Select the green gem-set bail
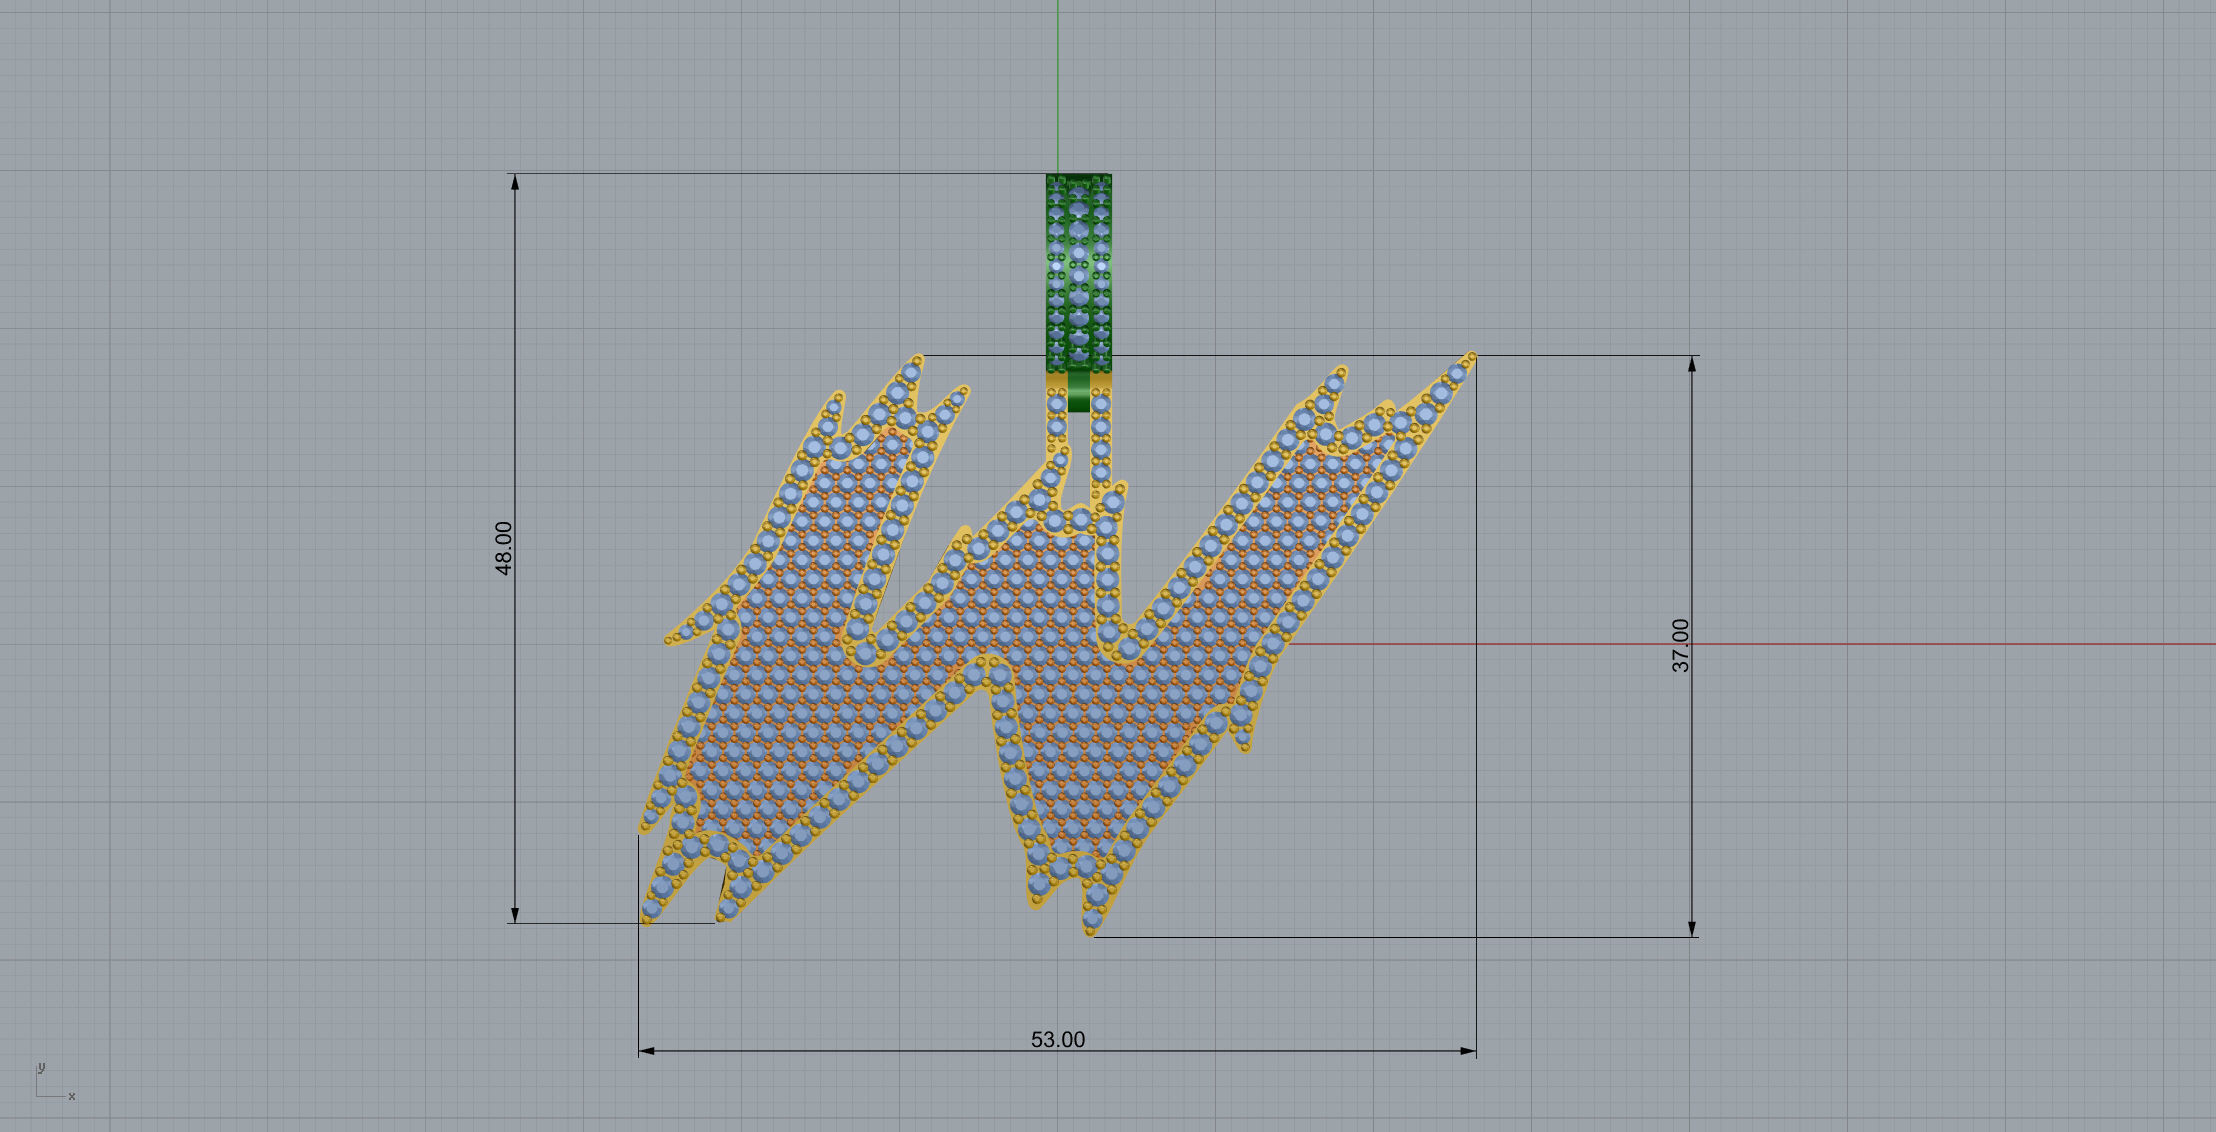This screenshot has height=1132, width=2216. pyautogui.click(x=1078, y=273)
